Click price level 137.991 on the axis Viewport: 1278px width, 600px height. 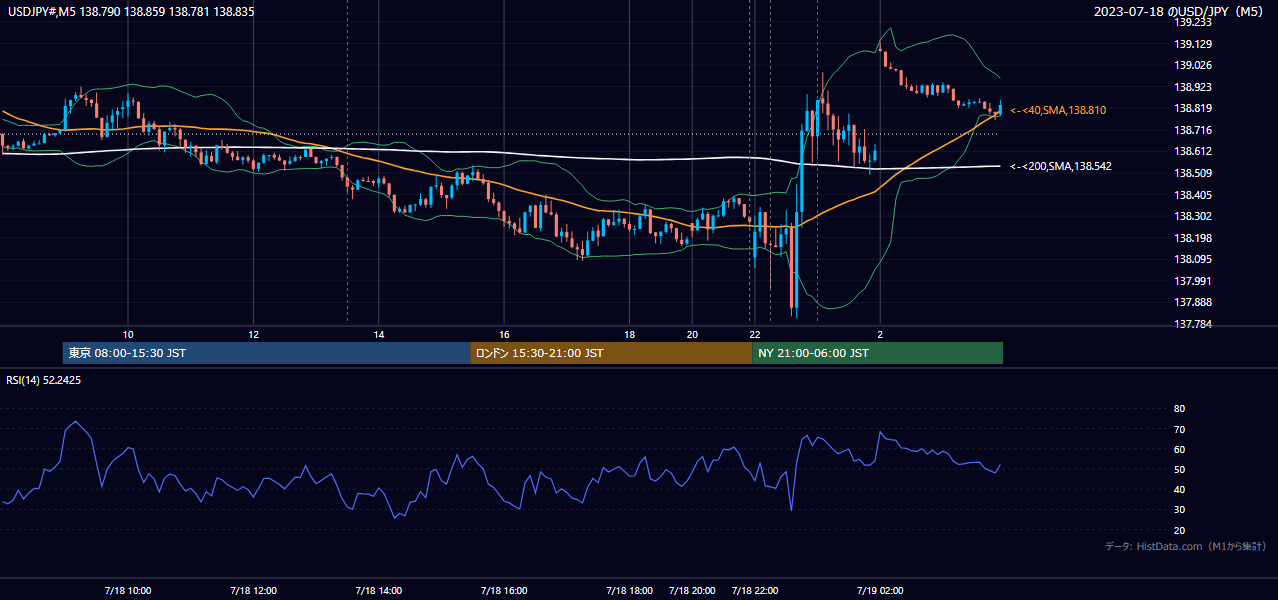tap(1194, 281)
